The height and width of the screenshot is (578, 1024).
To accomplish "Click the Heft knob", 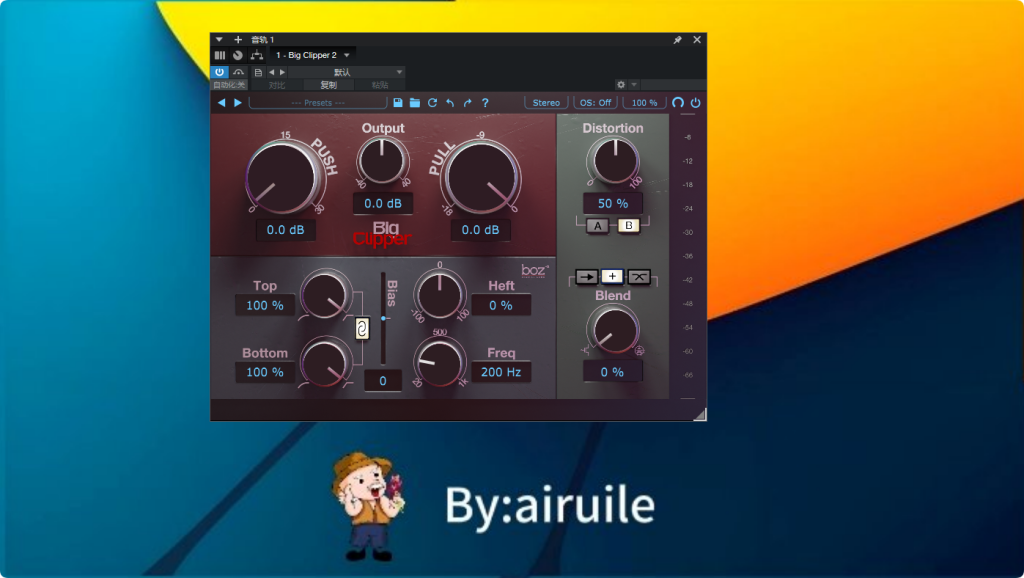I will pos(440,295).
